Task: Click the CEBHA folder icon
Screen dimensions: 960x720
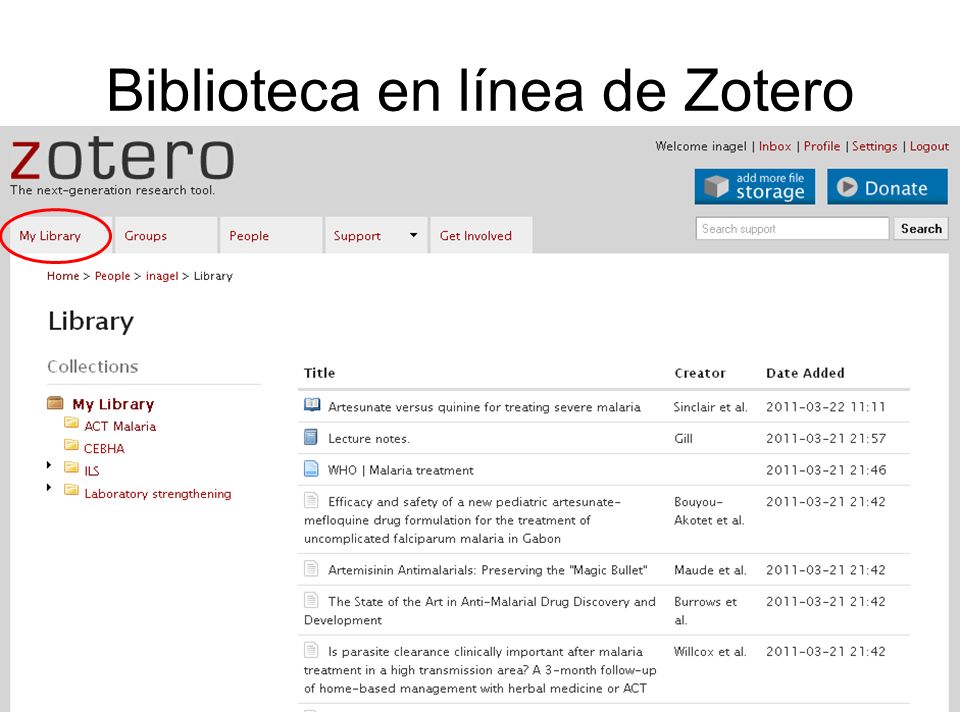Action: coord(71,444)
